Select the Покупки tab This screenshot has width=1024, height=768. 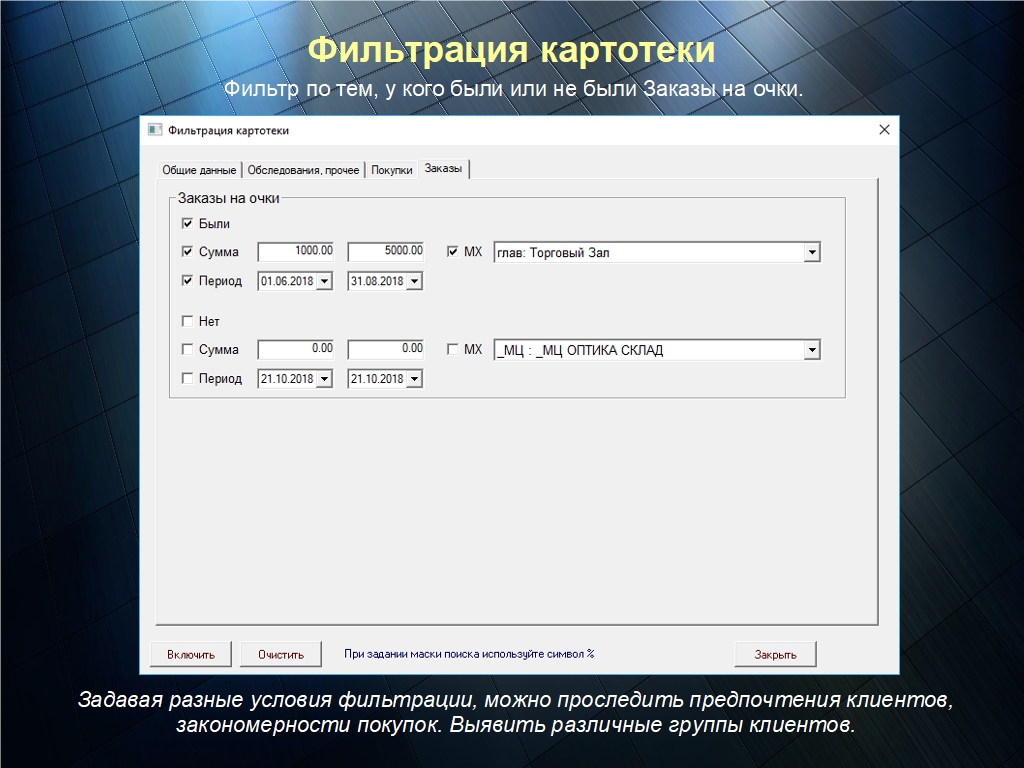tap(392, 170)
